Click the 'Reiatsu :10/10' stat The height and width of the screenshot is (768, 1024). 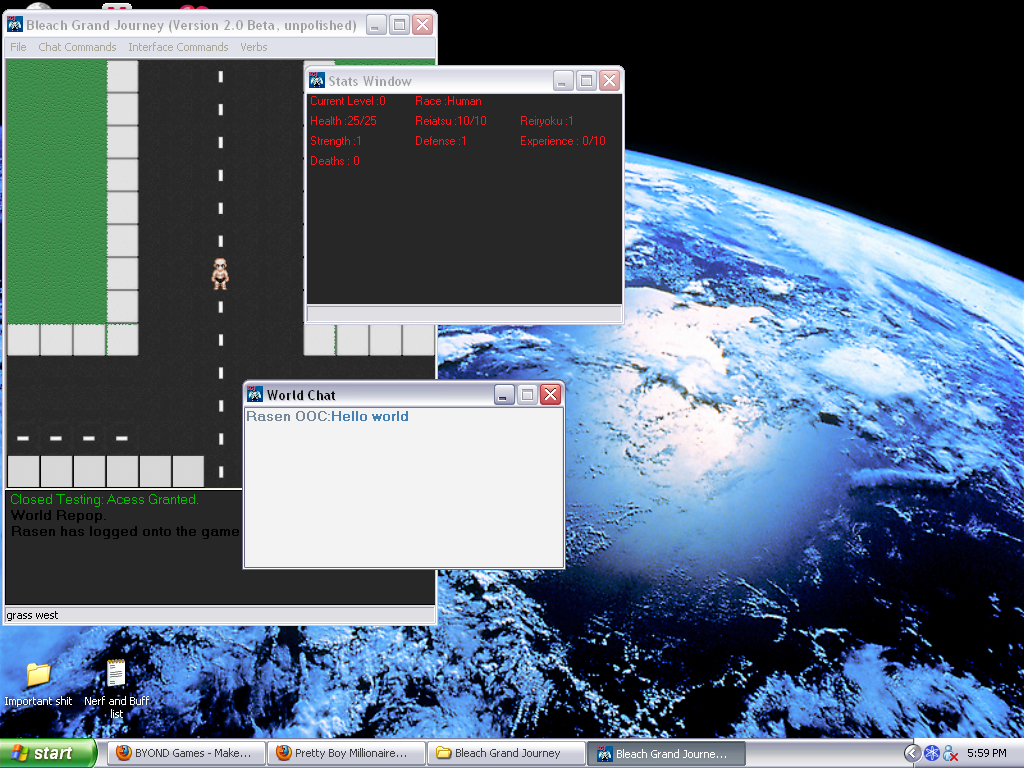pyautogui.click(x=451, y=121)
